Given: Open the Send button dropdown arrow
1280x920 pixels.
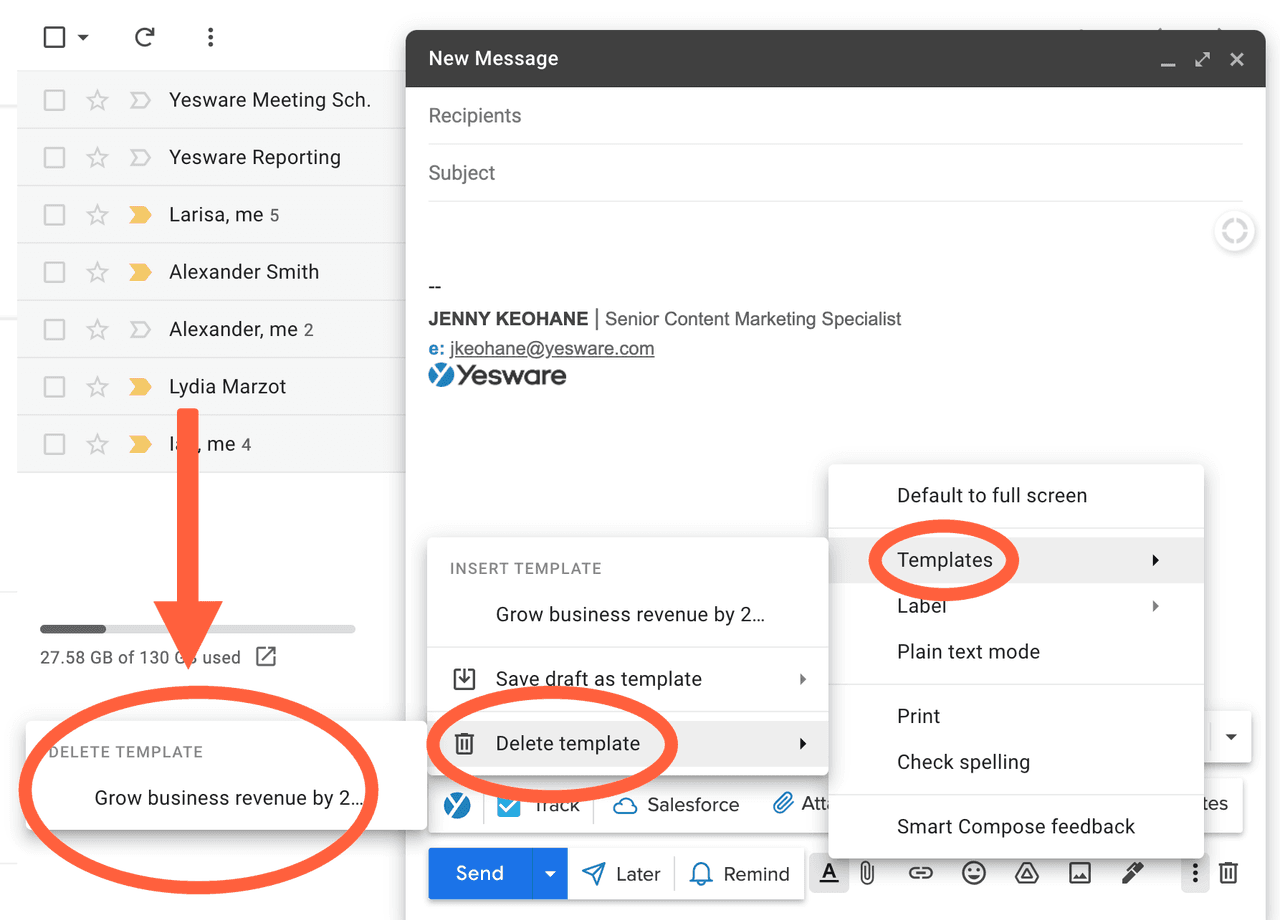Looking at the screenshot, I should pos(549,873).
